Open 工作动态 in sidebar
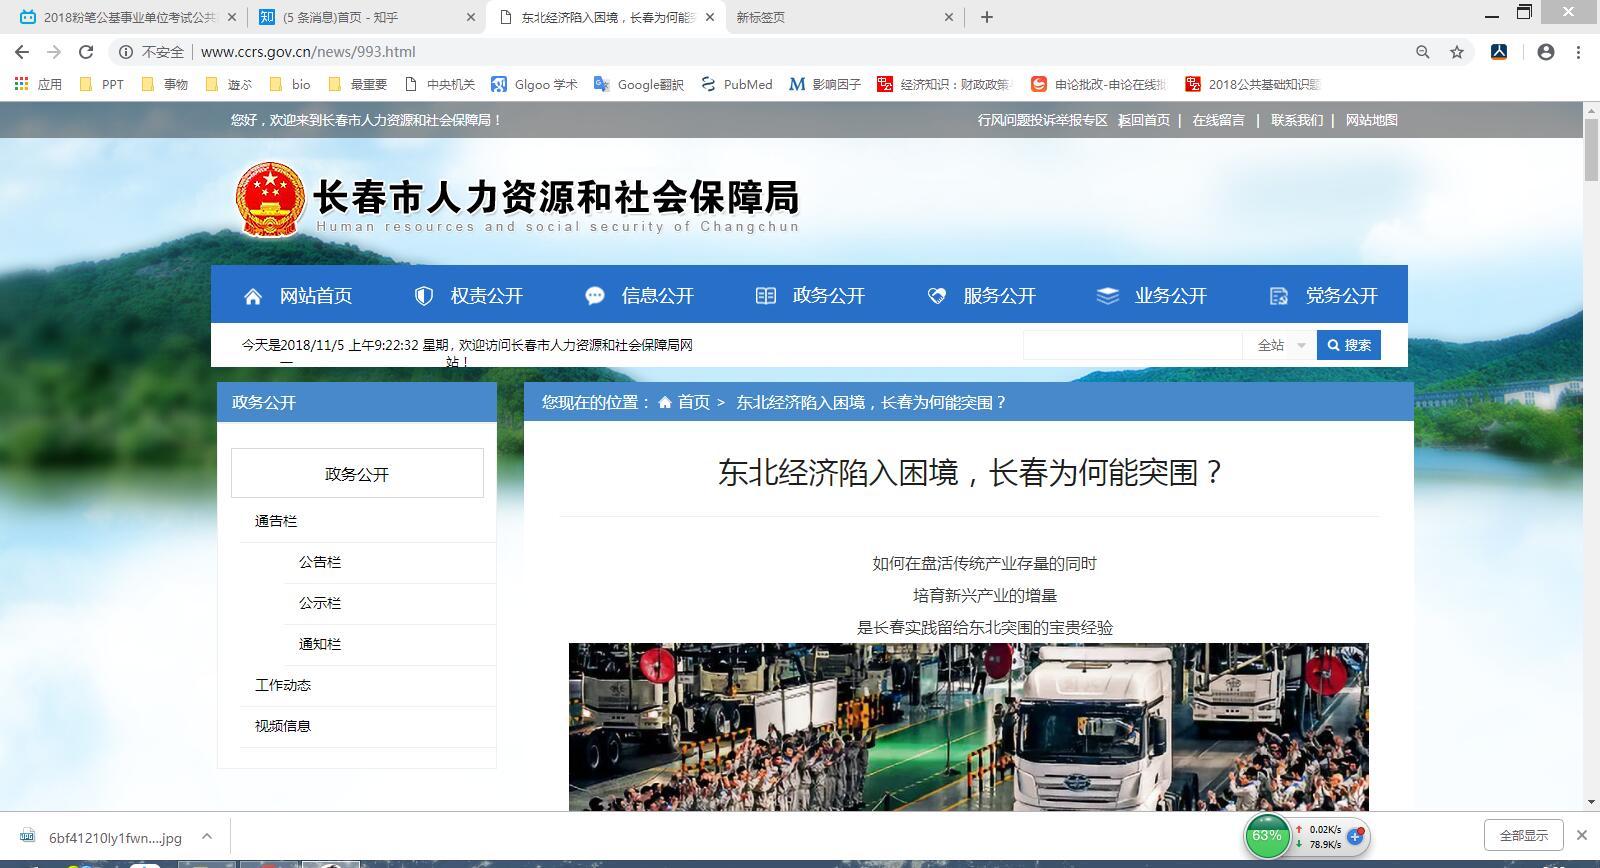 (283, 685)
